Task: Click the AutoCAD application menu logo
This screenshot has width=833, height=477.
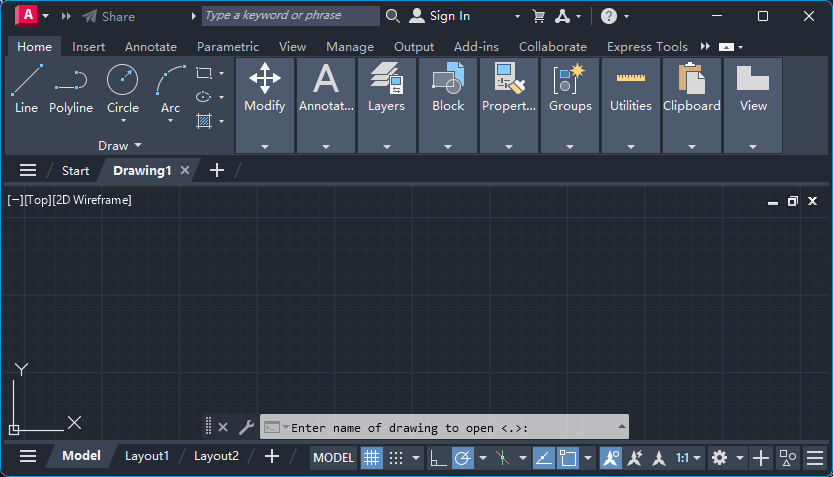Action: pos(27,15)
